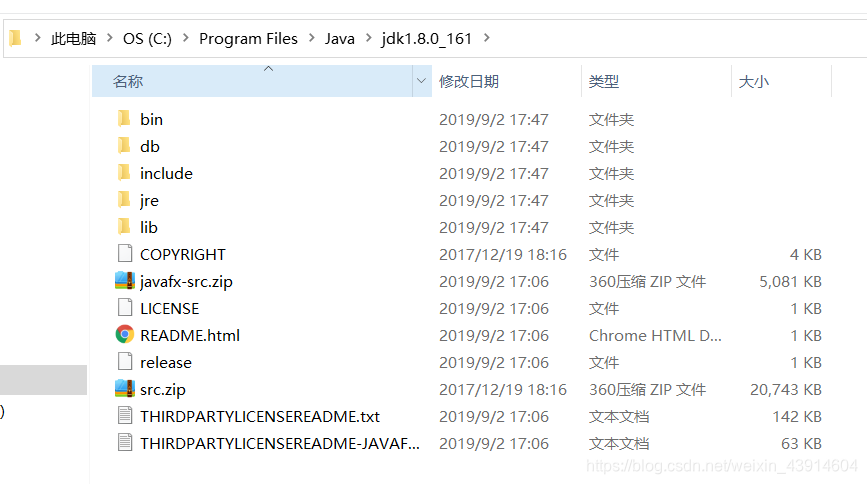This screenshot has height=484, width=867.
Task: Click the db folder icon
Action: pos(124,145)
